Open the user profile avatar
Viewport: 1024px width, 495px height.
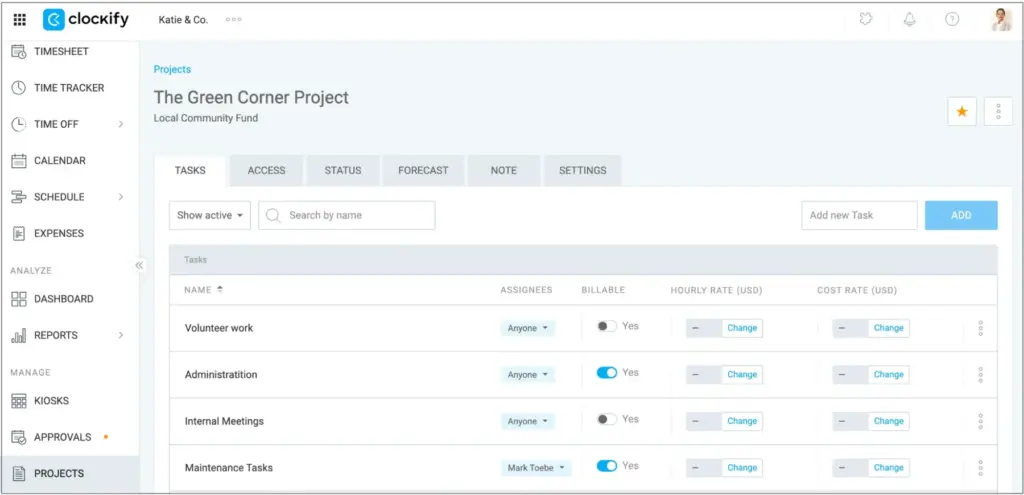(x=1001, y=20)
